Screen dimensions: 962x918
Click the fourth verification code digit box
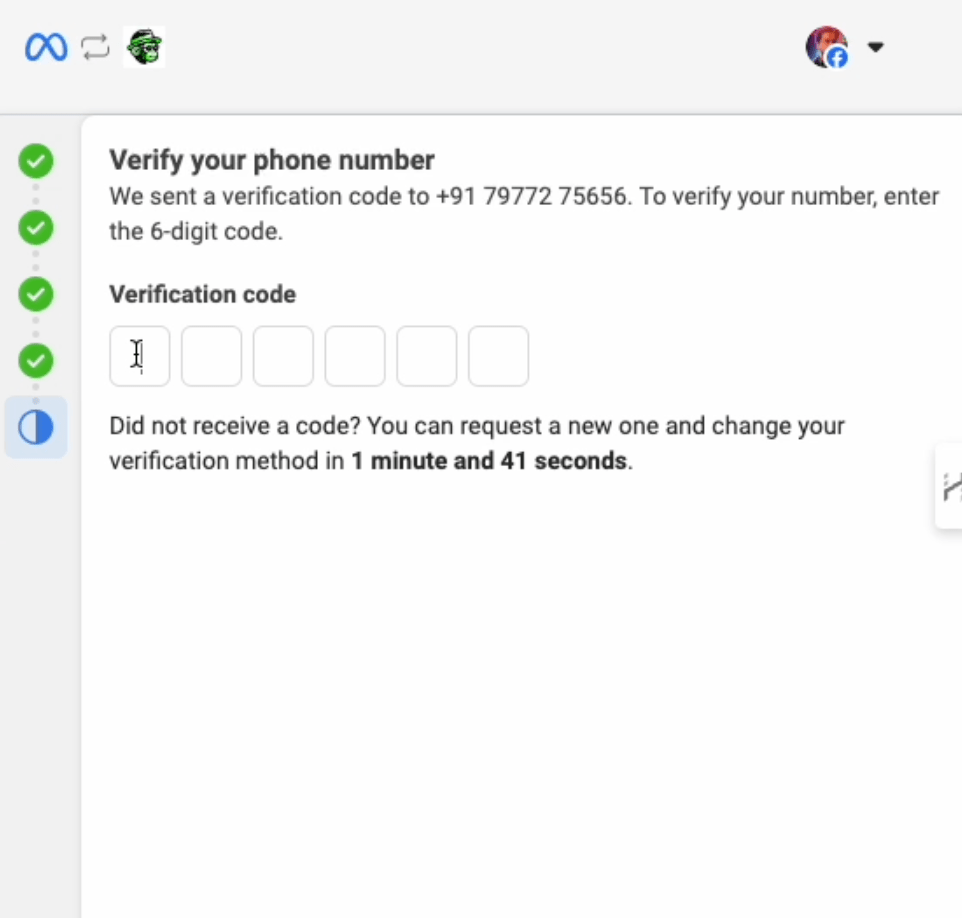coord(355,356)
